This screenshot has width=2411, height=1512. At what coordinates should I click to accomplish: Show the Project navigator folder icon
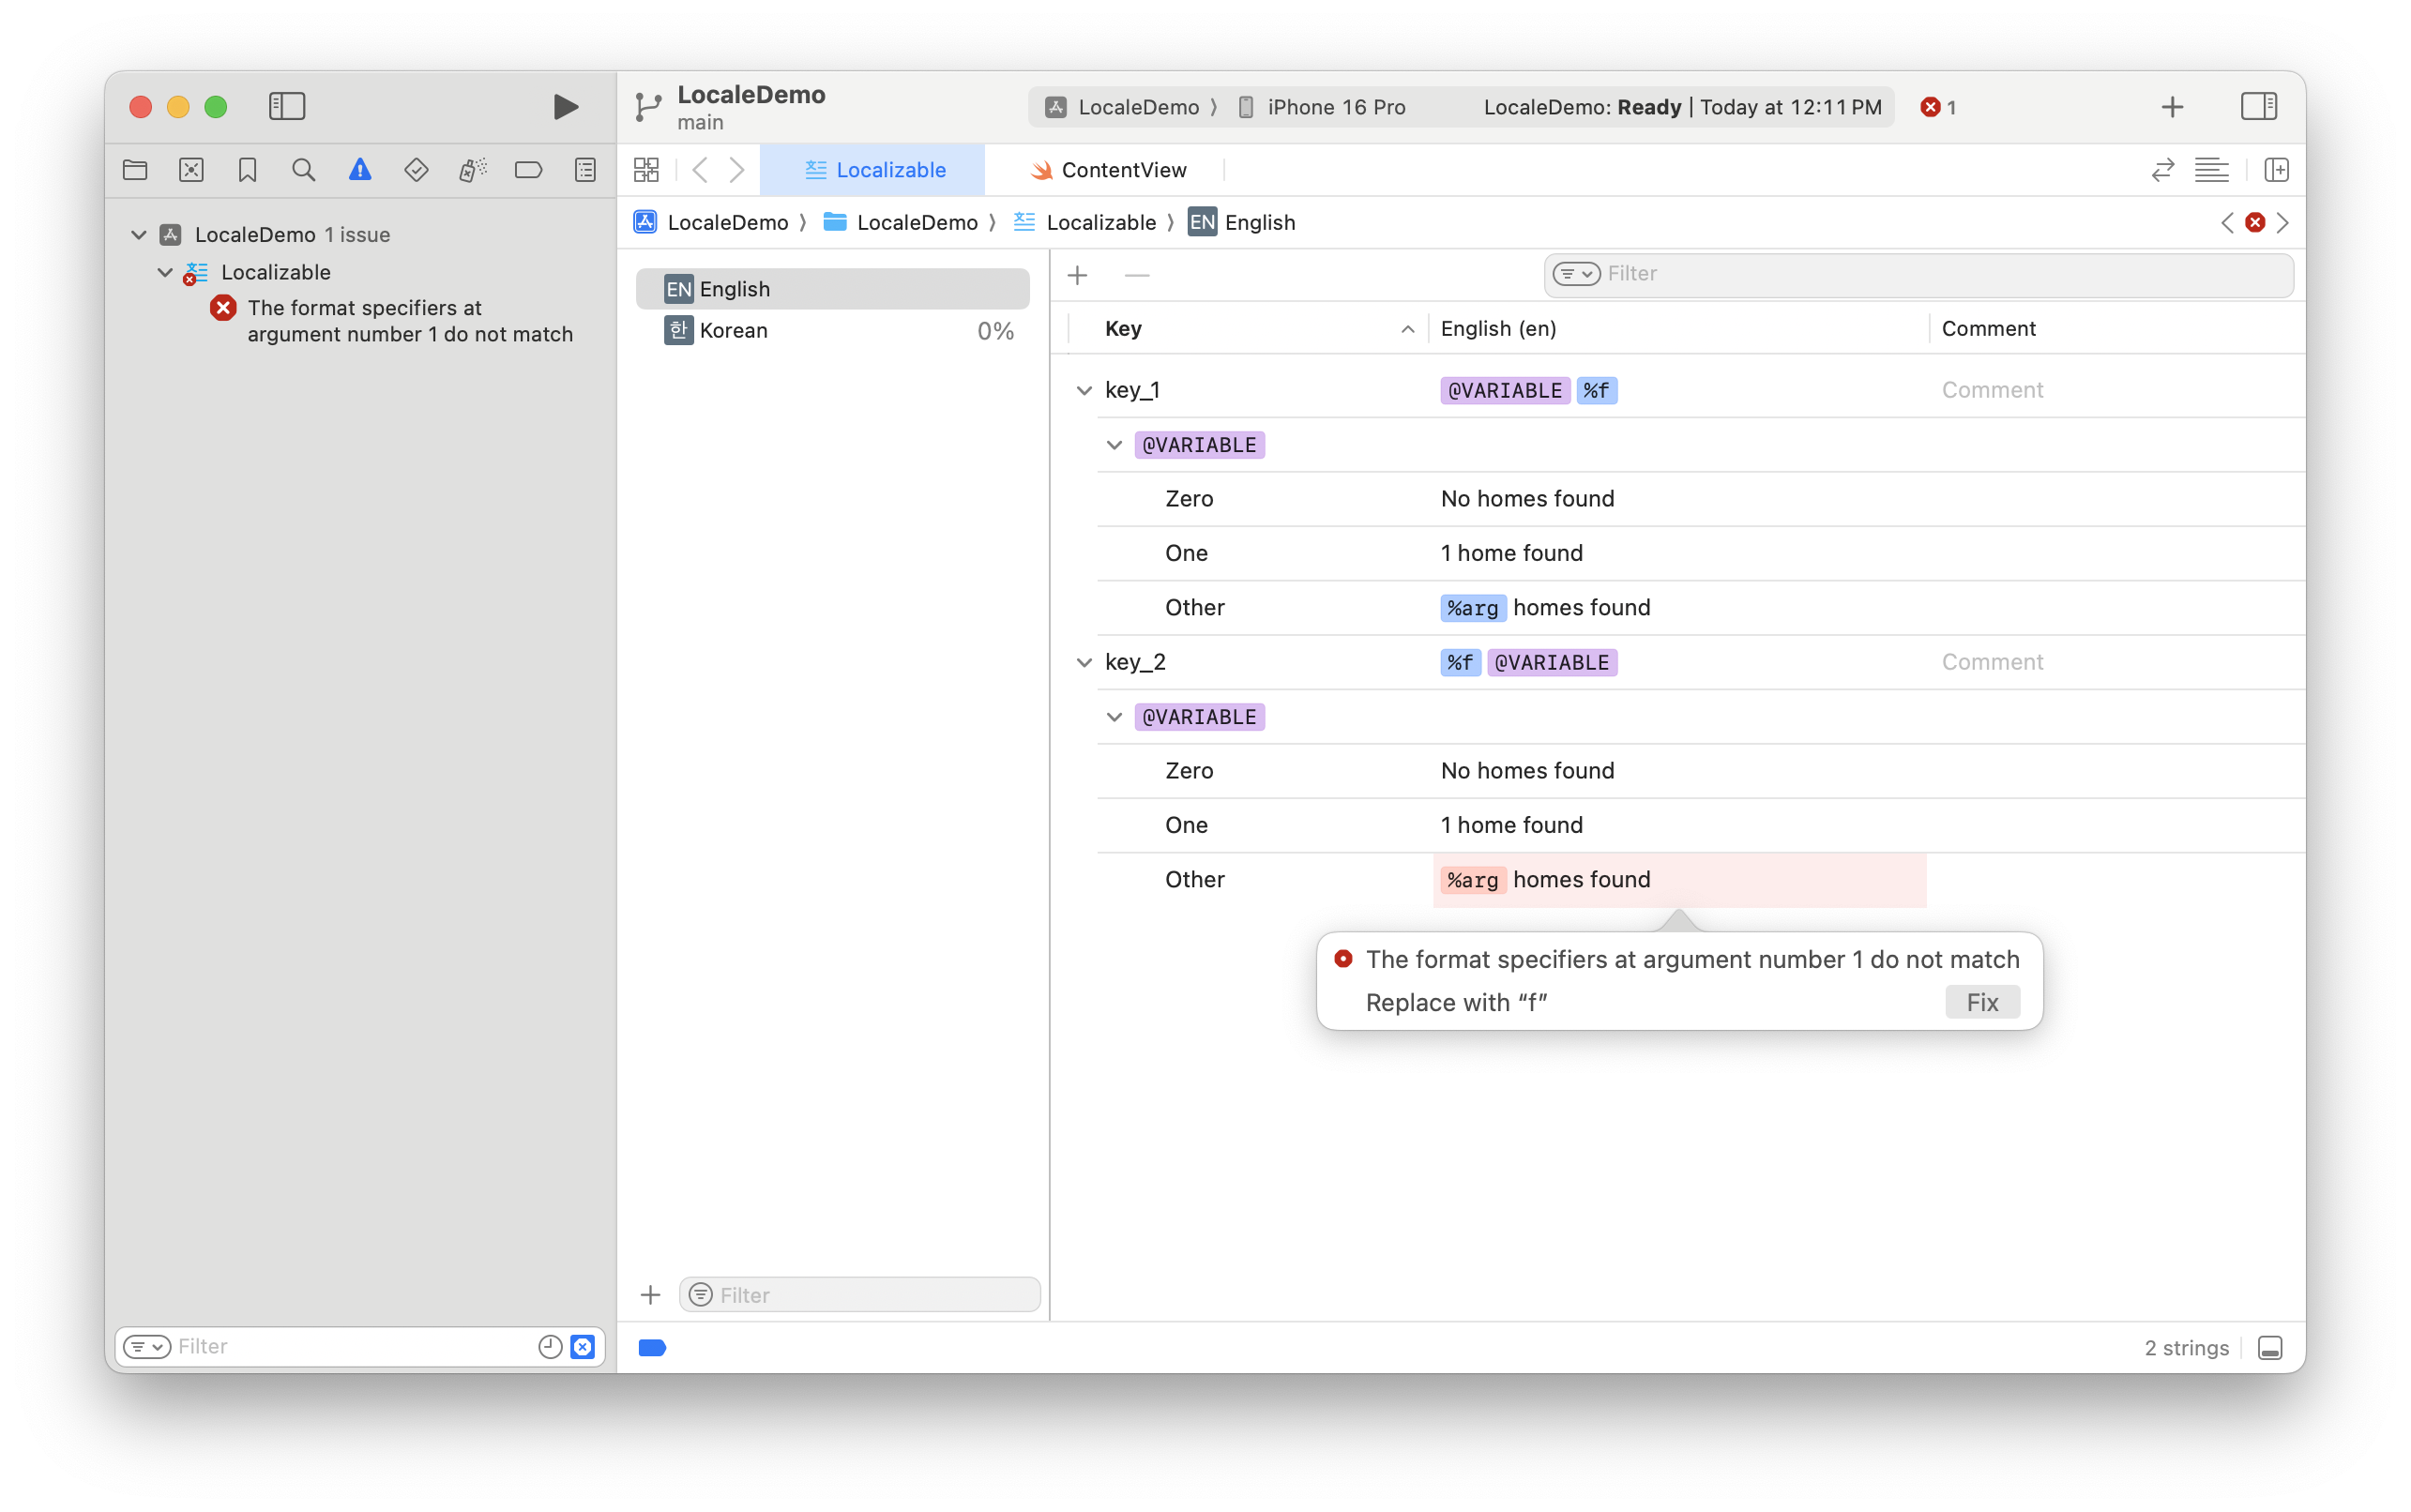(135, 170)
